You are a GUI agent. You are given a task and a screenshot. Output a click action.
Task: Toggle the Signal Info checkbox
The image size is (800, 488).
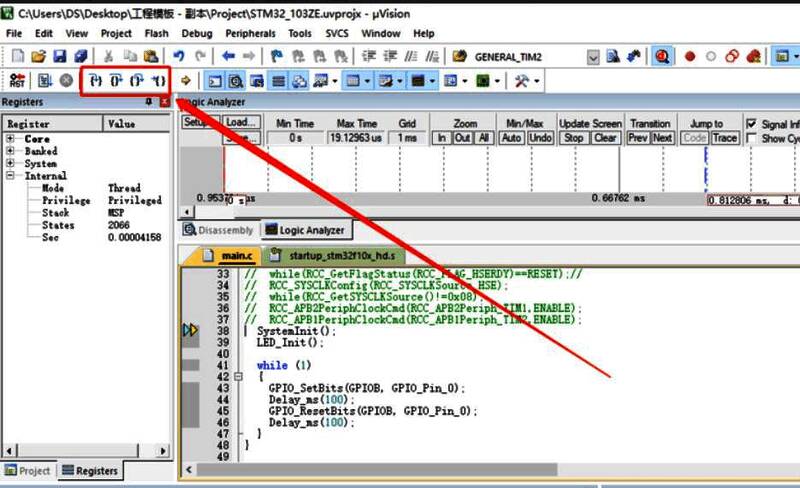752,124
